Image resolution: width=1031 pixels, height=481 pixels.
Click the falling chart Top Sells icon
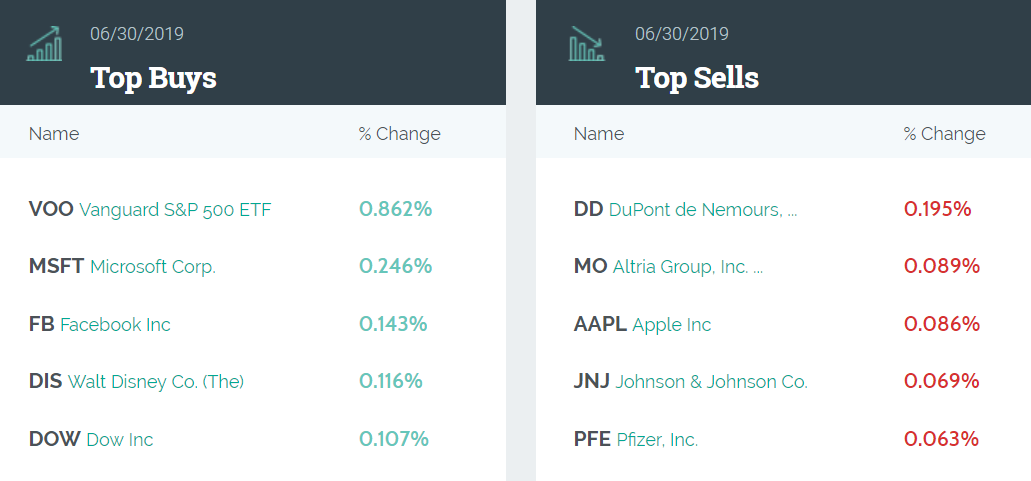[x=587, y=44]
